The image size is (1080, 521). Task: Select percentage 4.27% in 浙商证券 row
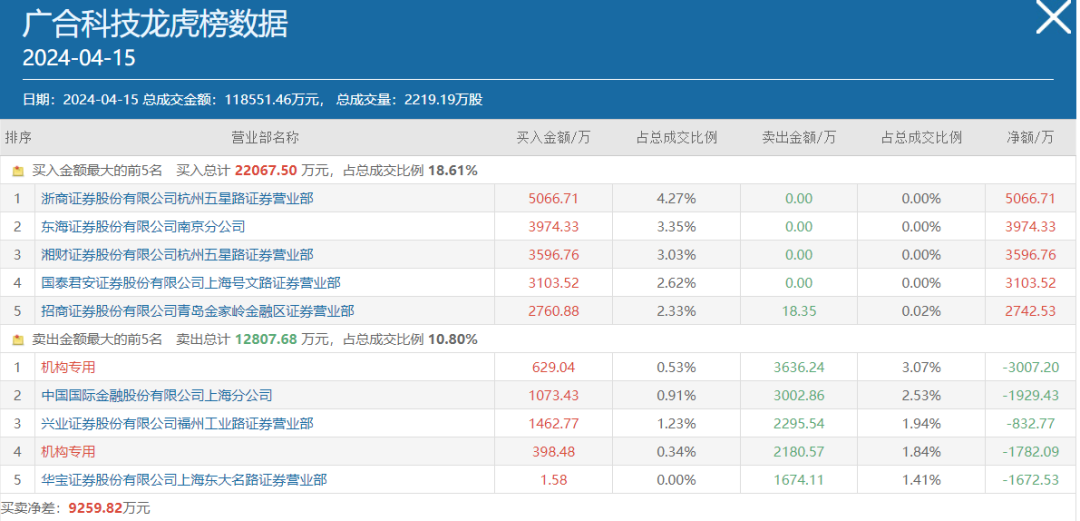click(676, 198)
